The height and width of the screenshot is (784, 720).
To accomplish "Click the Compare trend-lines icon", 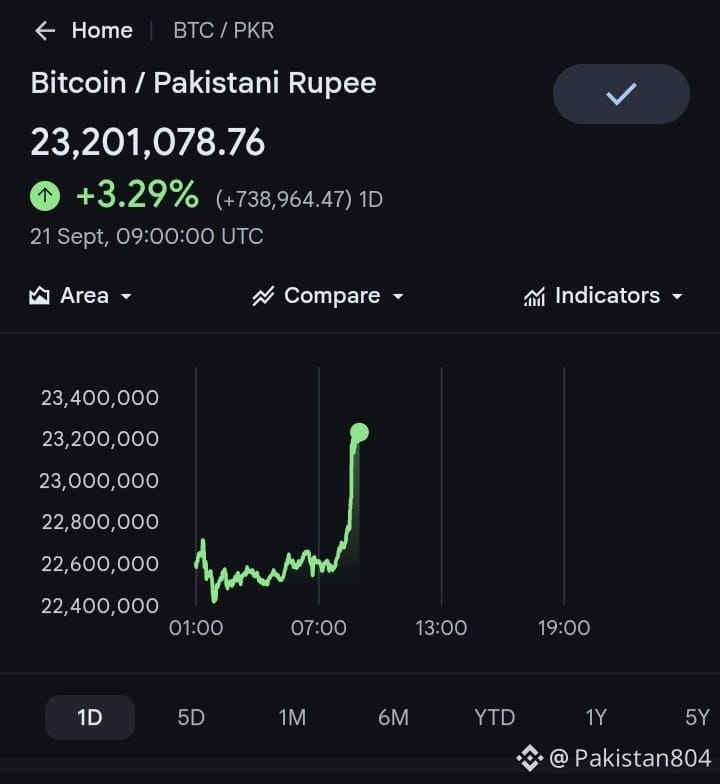I will [x=263, y=296].
